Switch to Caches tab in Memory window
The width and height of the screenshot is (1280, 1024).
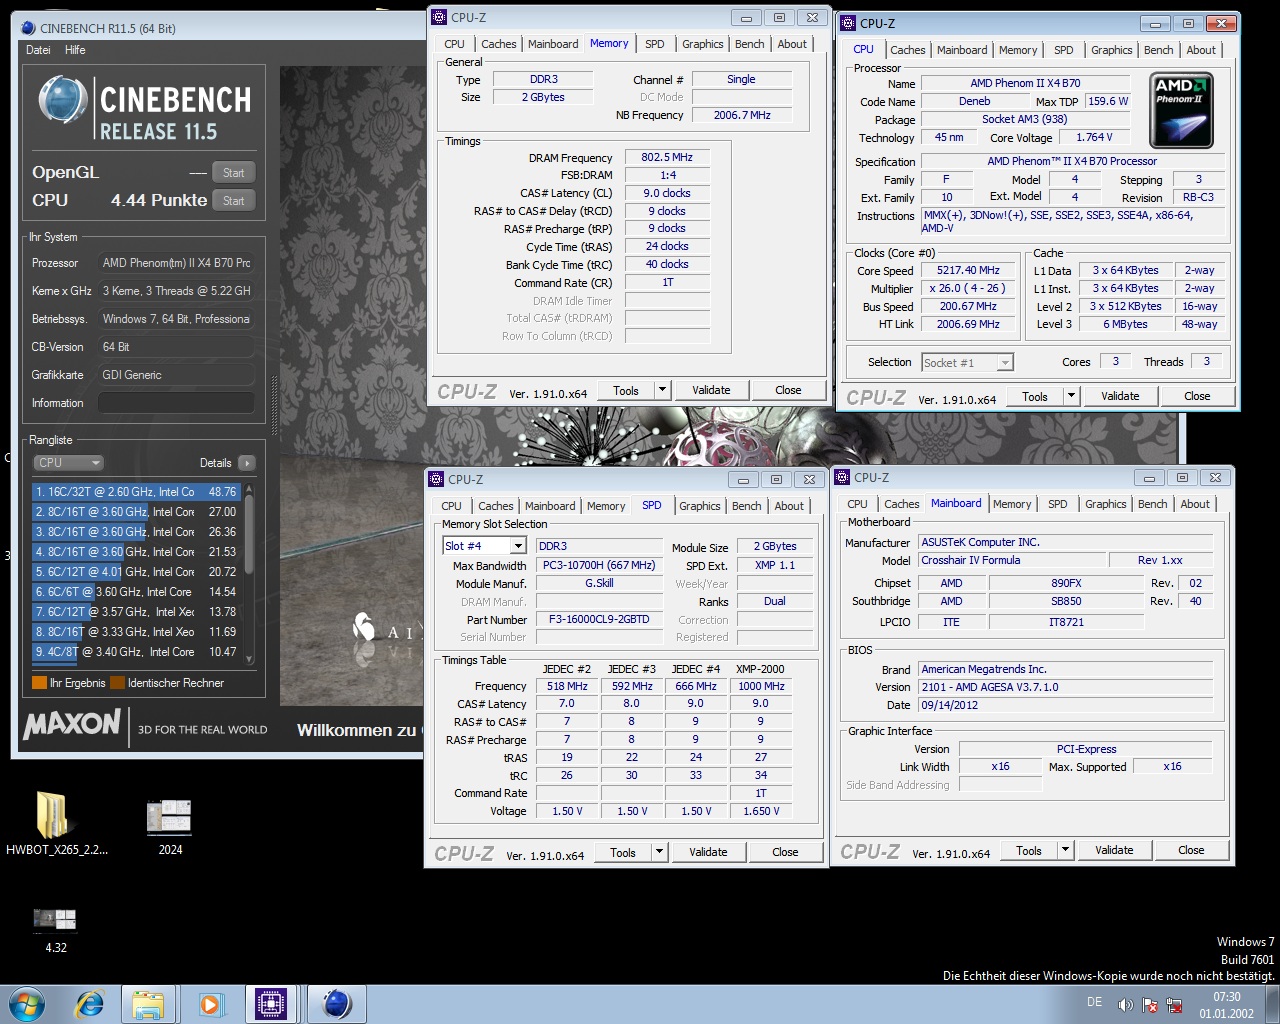click(x=498, y=44)
